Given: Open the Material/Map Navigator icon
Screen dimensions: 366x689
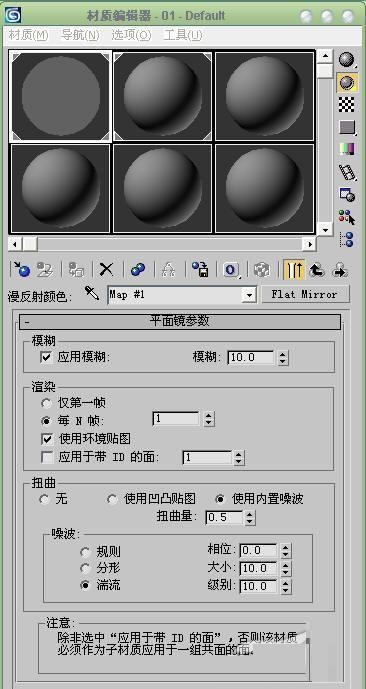Looking at the screenshot, I should click(x=347, y=239).
